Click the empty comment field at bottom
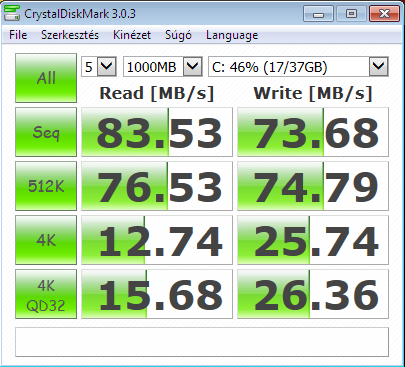The image size is (405, 367). pyautogui.click(x=202, y=342)
